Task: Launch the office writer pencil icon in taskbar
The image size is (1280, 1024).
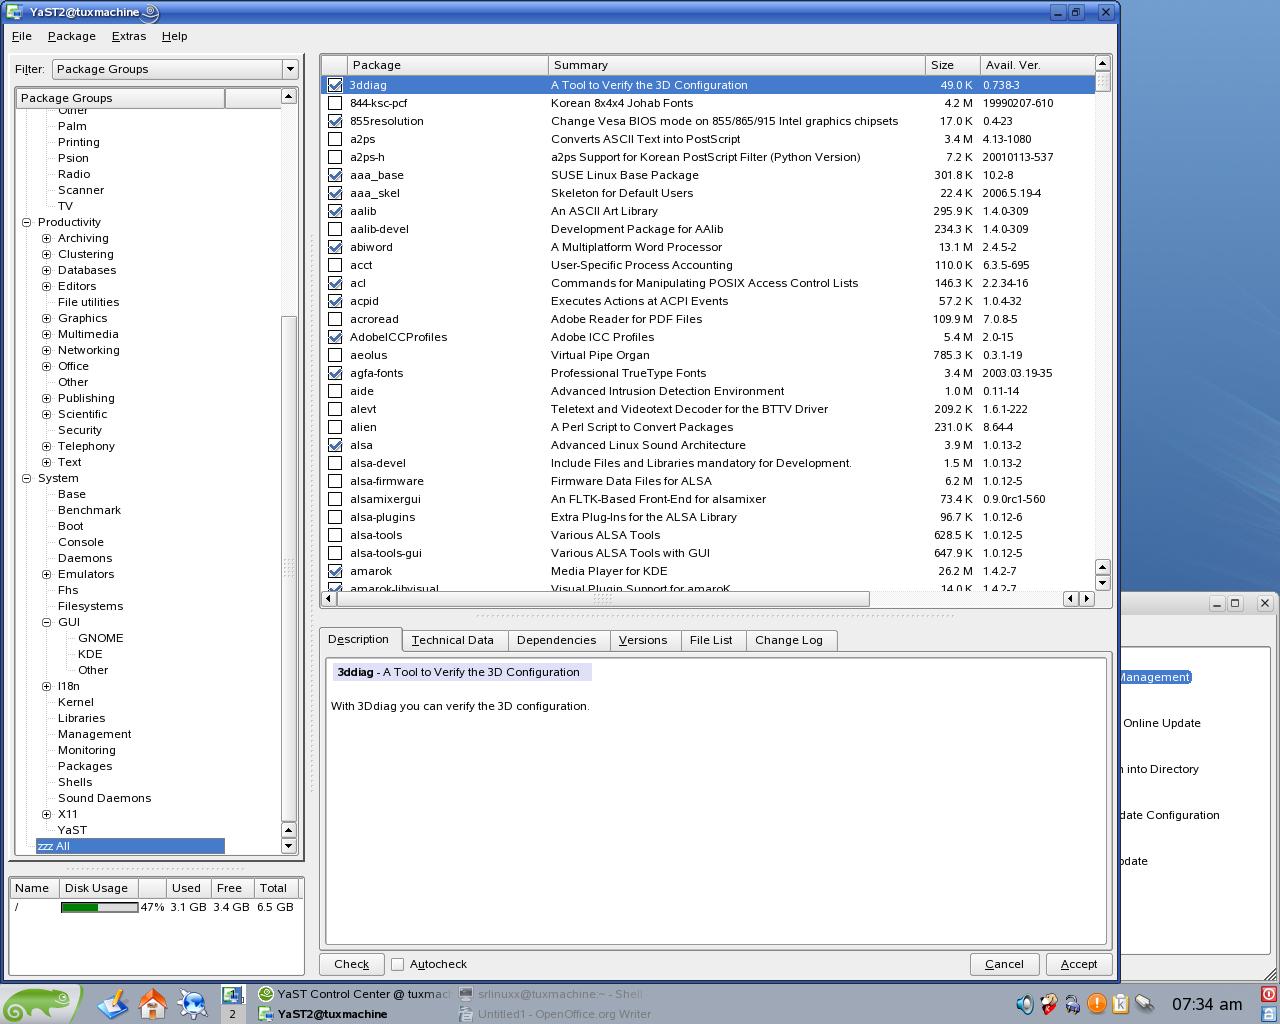Action: [x=113, y=1003]
